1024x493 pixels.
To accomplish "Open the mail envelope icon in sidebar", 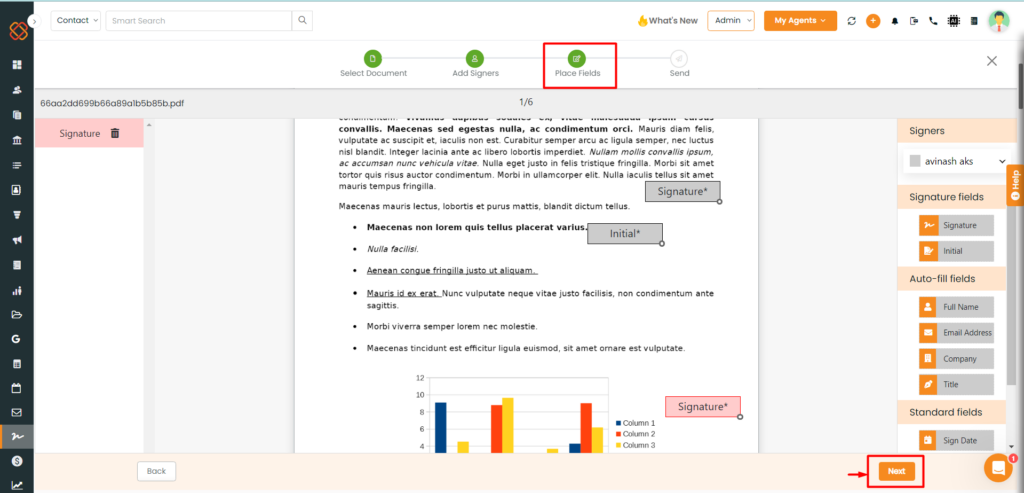I will click(x=17, y=413).
